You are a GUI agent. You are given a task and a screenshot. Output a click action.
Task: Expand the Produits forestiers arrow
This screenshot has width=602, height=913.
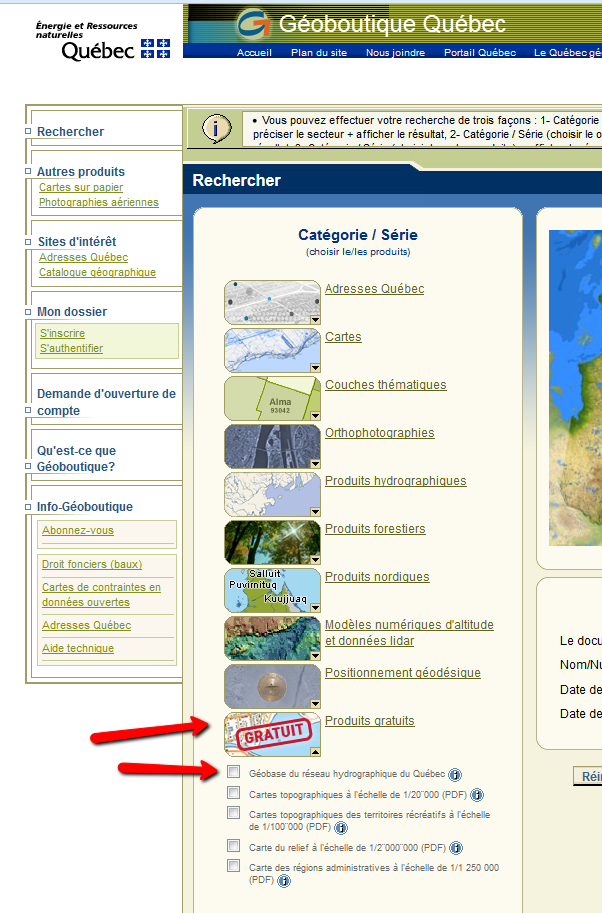coord(315,560)
